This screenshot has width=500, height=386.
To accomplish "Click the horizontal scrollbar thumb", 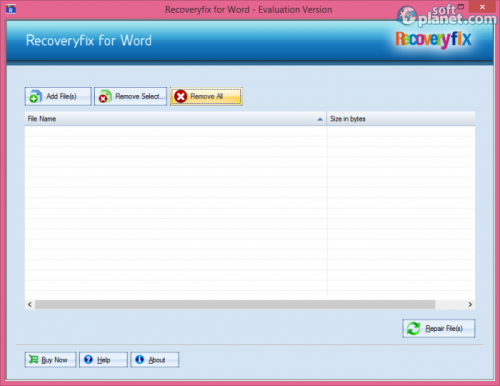I will point(235,304).
